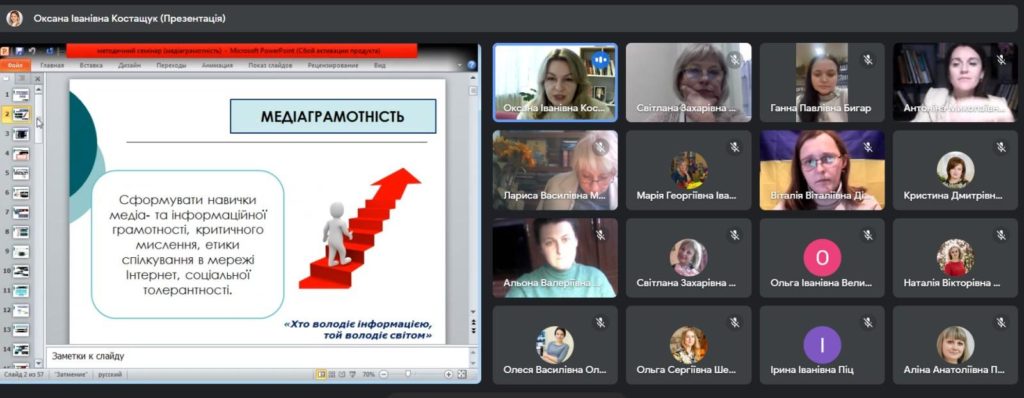The image size is (1024, 398).
Task: Click the red staircase image on slide
Action: pos(360,229)
